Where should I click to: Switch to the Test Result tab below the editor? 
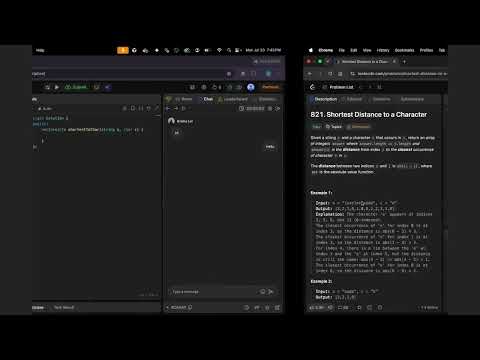(x=64, y=307)
